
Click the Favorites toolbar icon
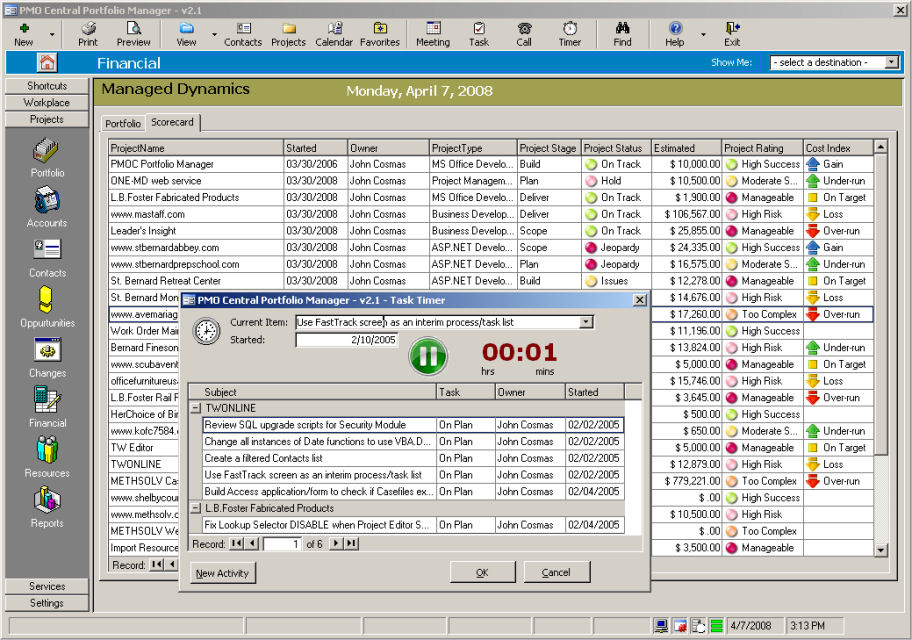(380, 34)
